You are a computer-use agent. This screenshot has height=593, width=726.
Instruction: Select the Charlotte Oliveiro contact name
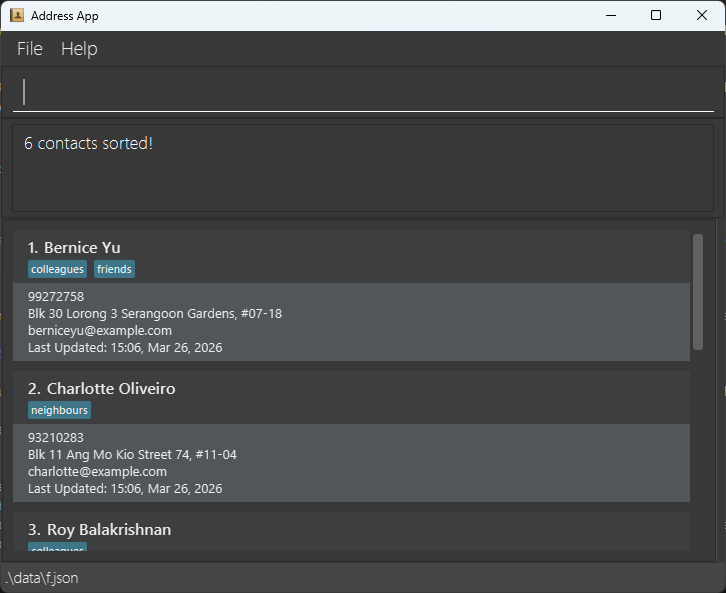point(110,389)
